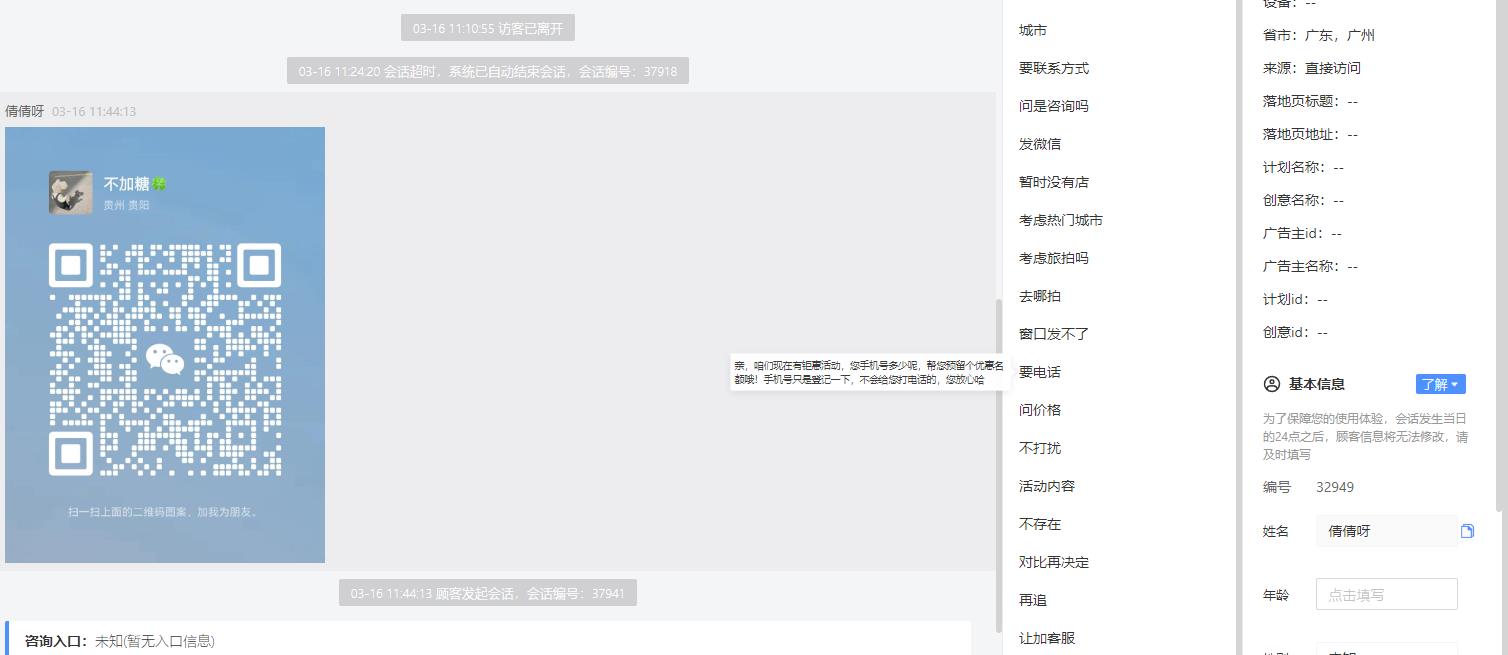Click the 落地页地址 line
Image resolution: width=1508 pixels, height=655 pixels.
tap(1311, 134)
